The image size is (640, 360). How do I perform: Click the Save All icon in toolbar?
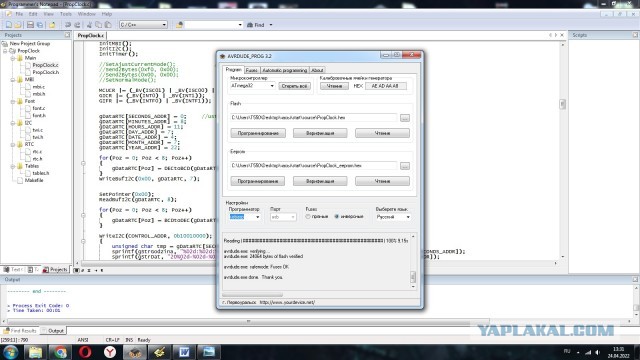pyautogui.click(x=40, y=25)
